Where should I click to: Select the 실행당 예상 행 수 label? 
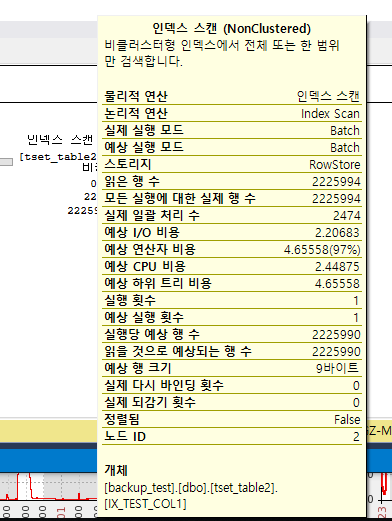[x=152, y=334]
